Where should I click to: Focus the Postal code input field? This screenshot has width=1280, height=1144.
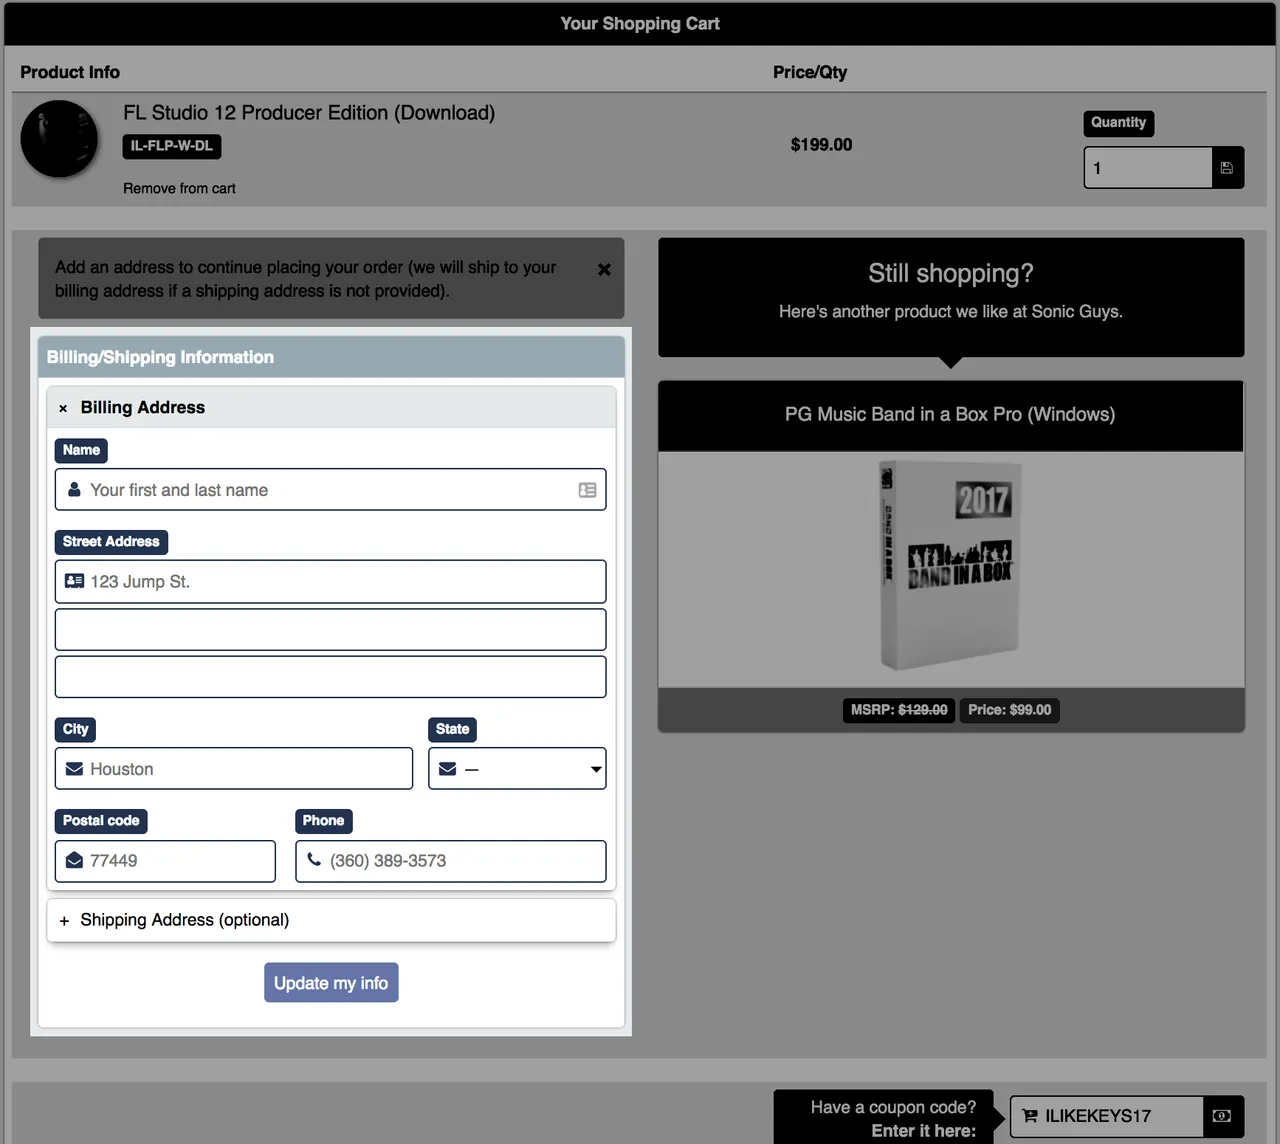pos(165,861)
